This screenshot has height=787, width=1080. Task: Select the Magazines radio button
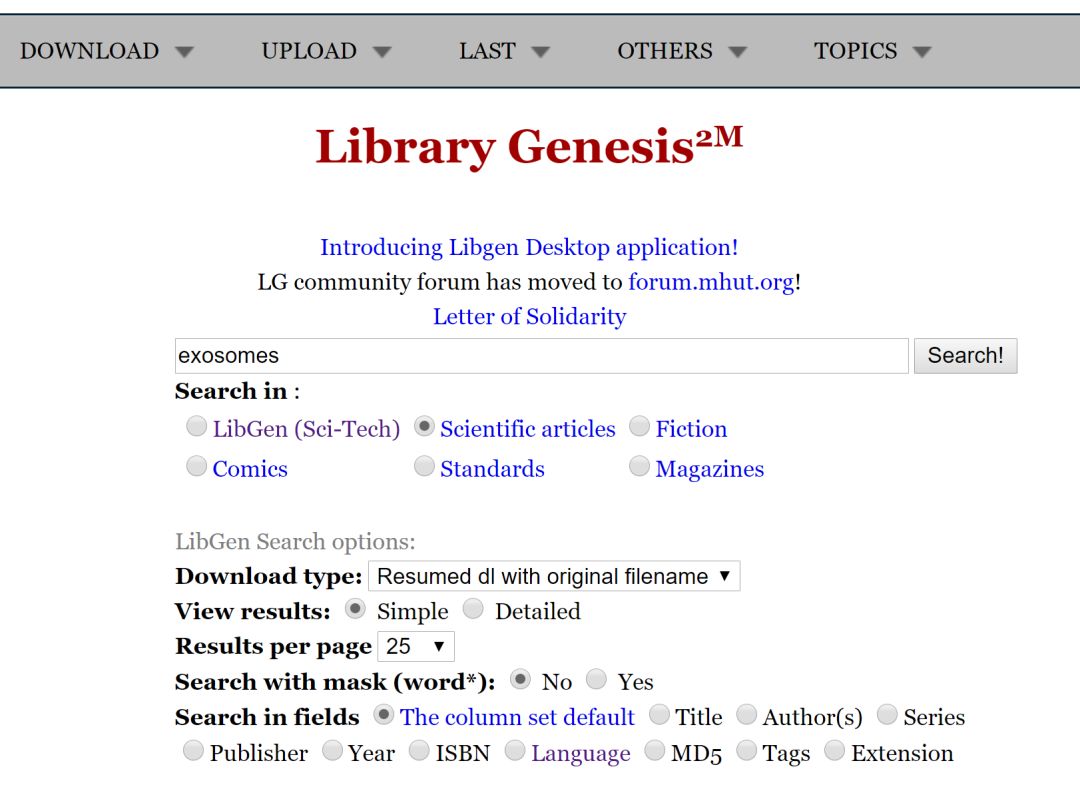pyautogui.click(x=639, y=466)
